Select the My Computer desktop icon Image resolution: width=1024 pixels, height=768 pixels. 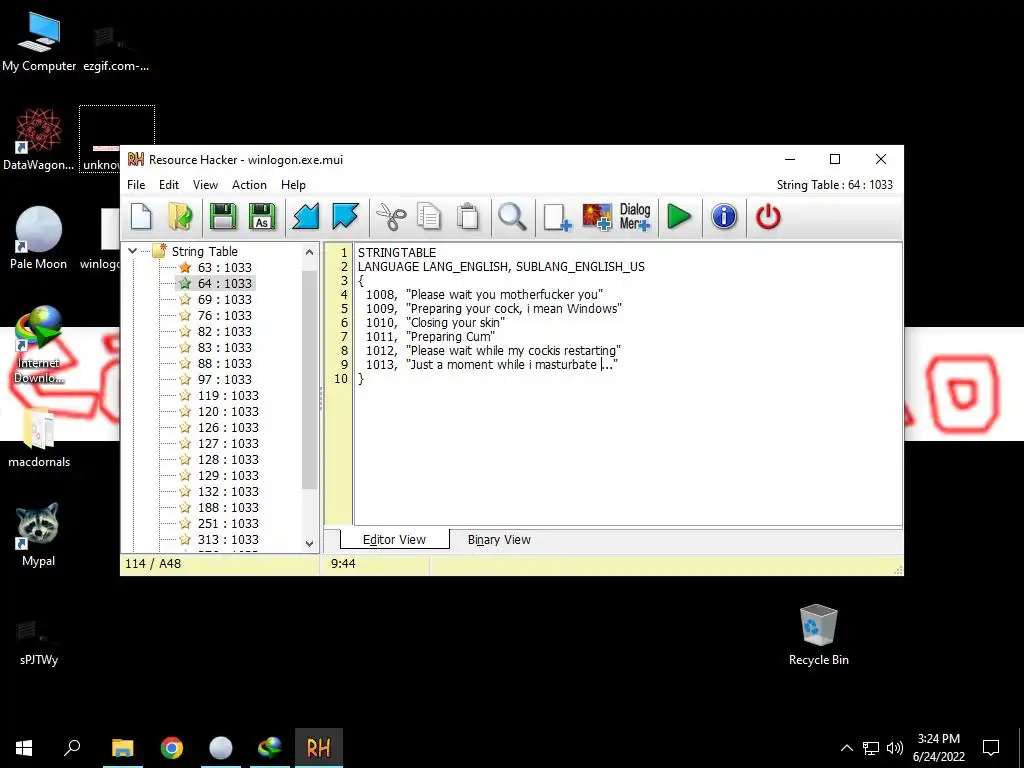click(39, 41)
